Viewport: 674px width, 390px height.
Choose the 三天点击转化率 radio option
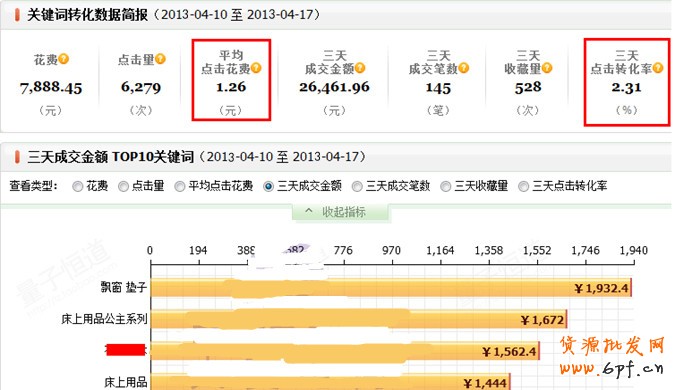[x=524, y=187]
